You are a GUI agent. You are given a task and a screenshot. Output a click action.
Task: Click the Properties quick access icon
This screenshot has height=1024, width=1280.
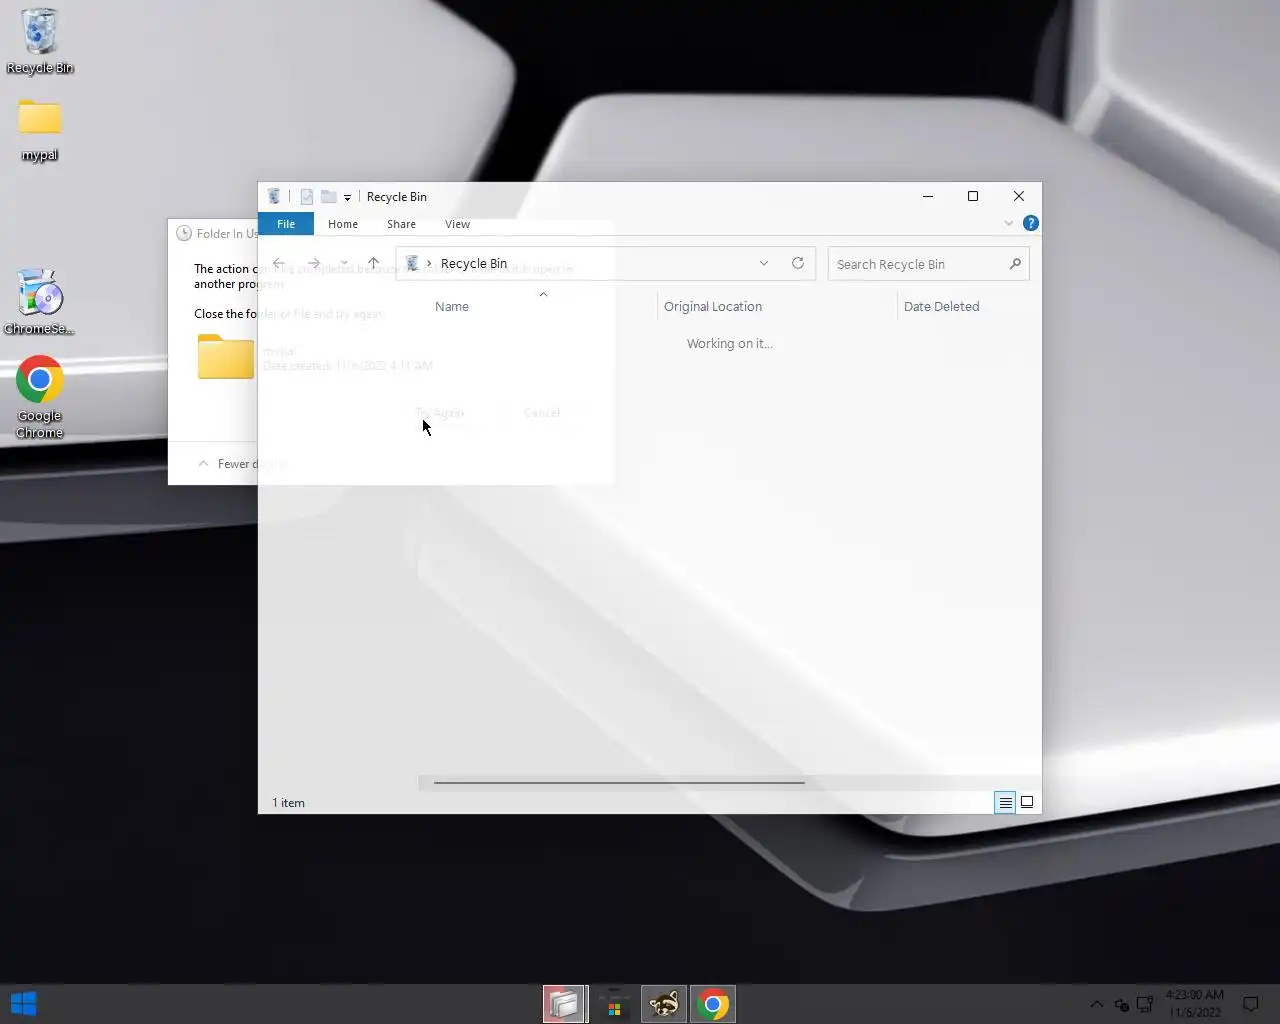tap(307, 197)
